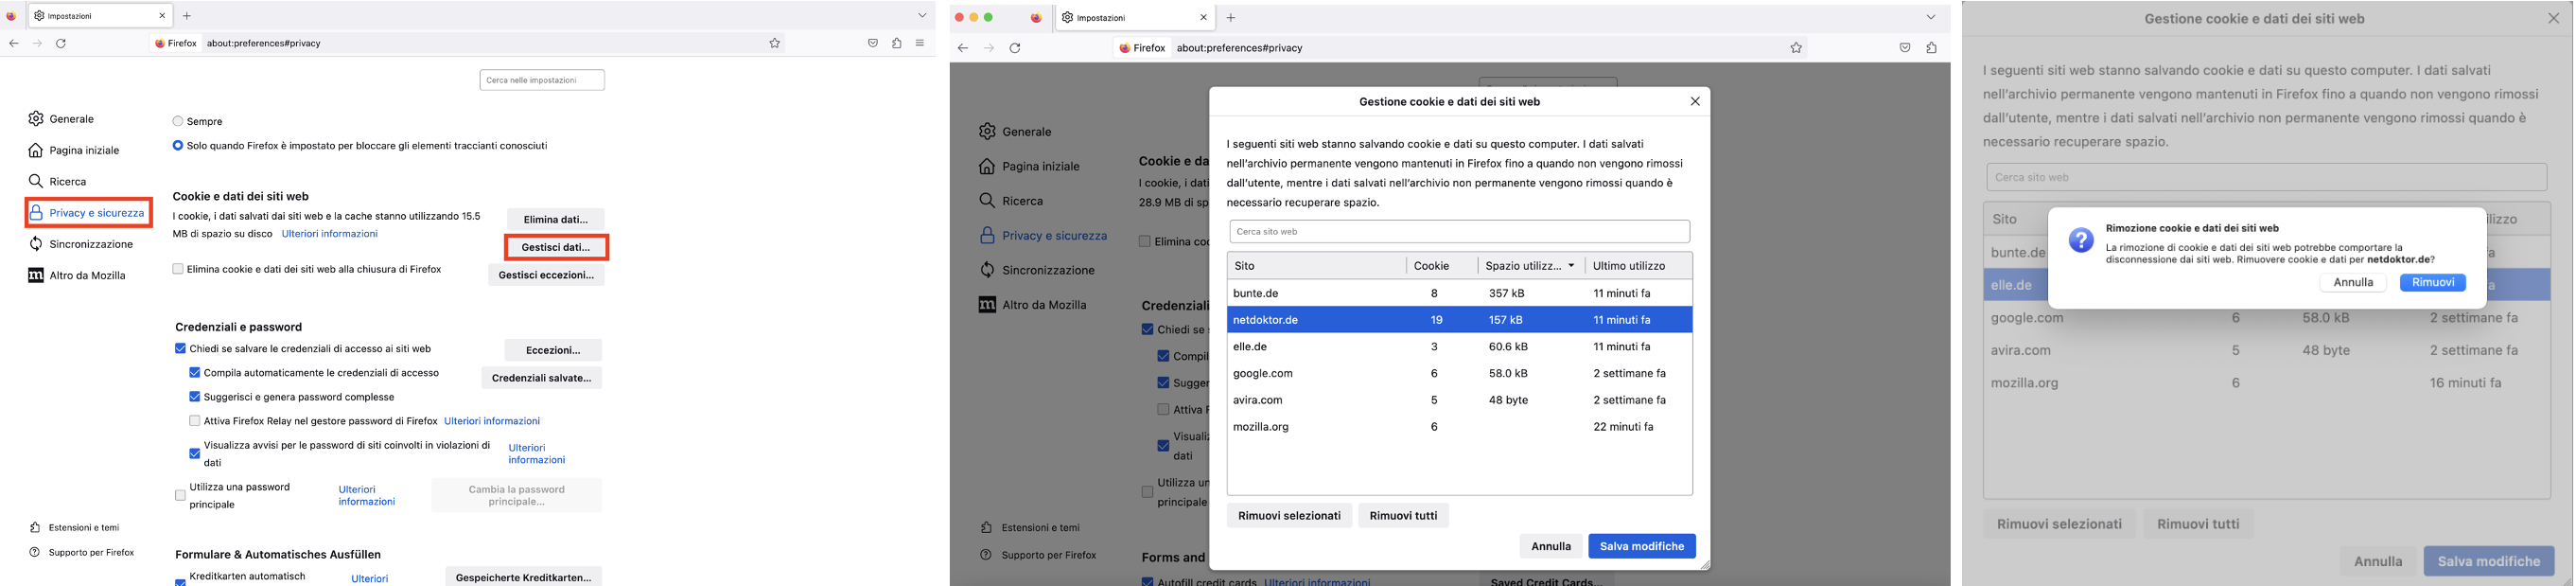Open new tab plus in middle window

pos(1231,18)
